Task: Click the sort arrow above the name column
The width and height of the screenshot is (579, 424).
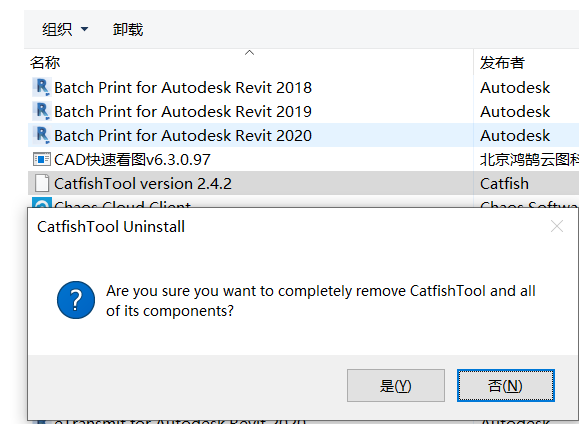Action: tap(250, 53)
